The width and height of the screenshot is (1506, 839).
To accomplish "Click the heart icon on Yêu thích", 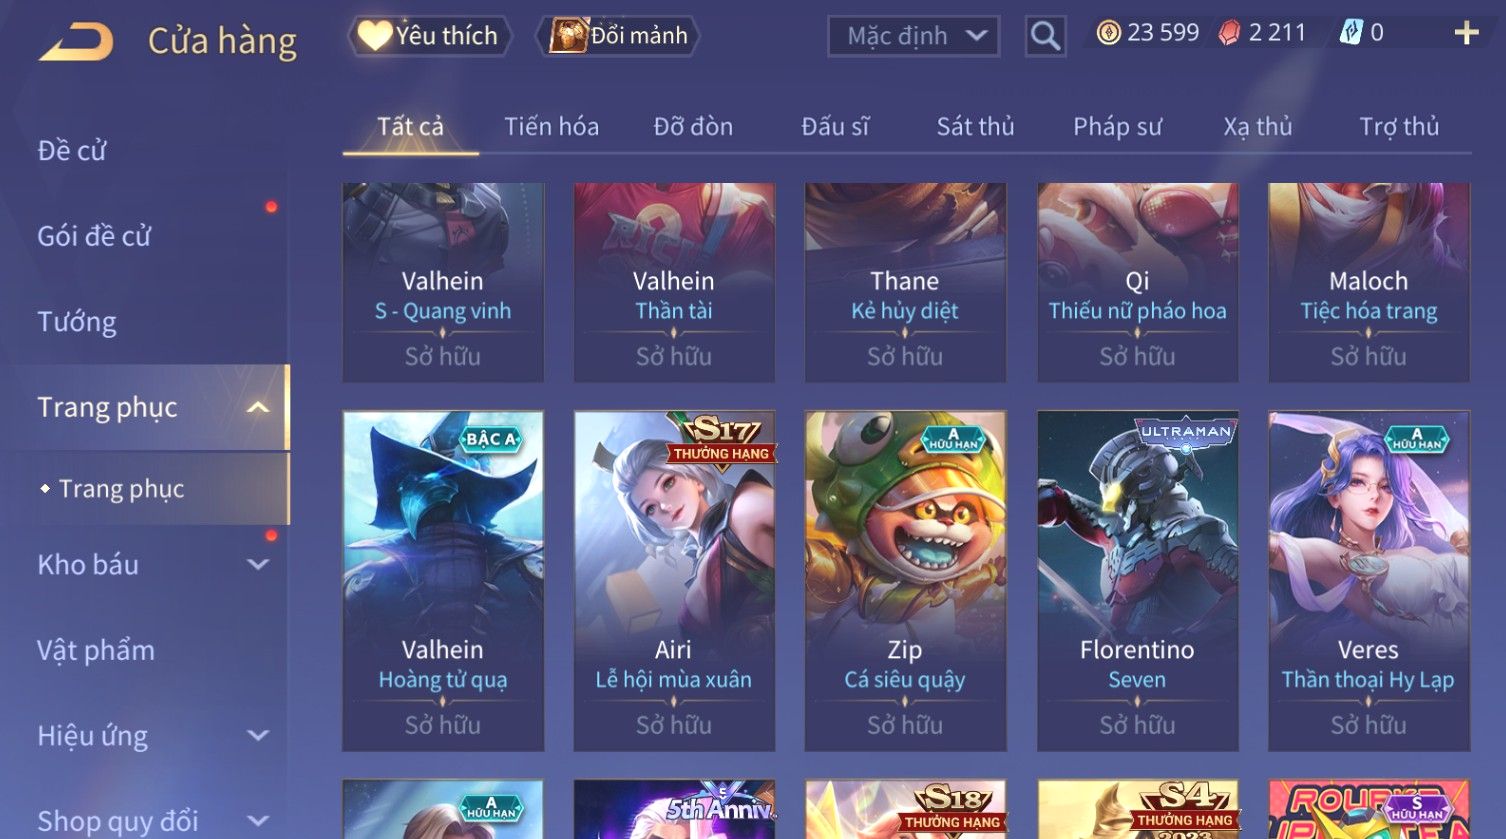I will (x=375, y=36).
